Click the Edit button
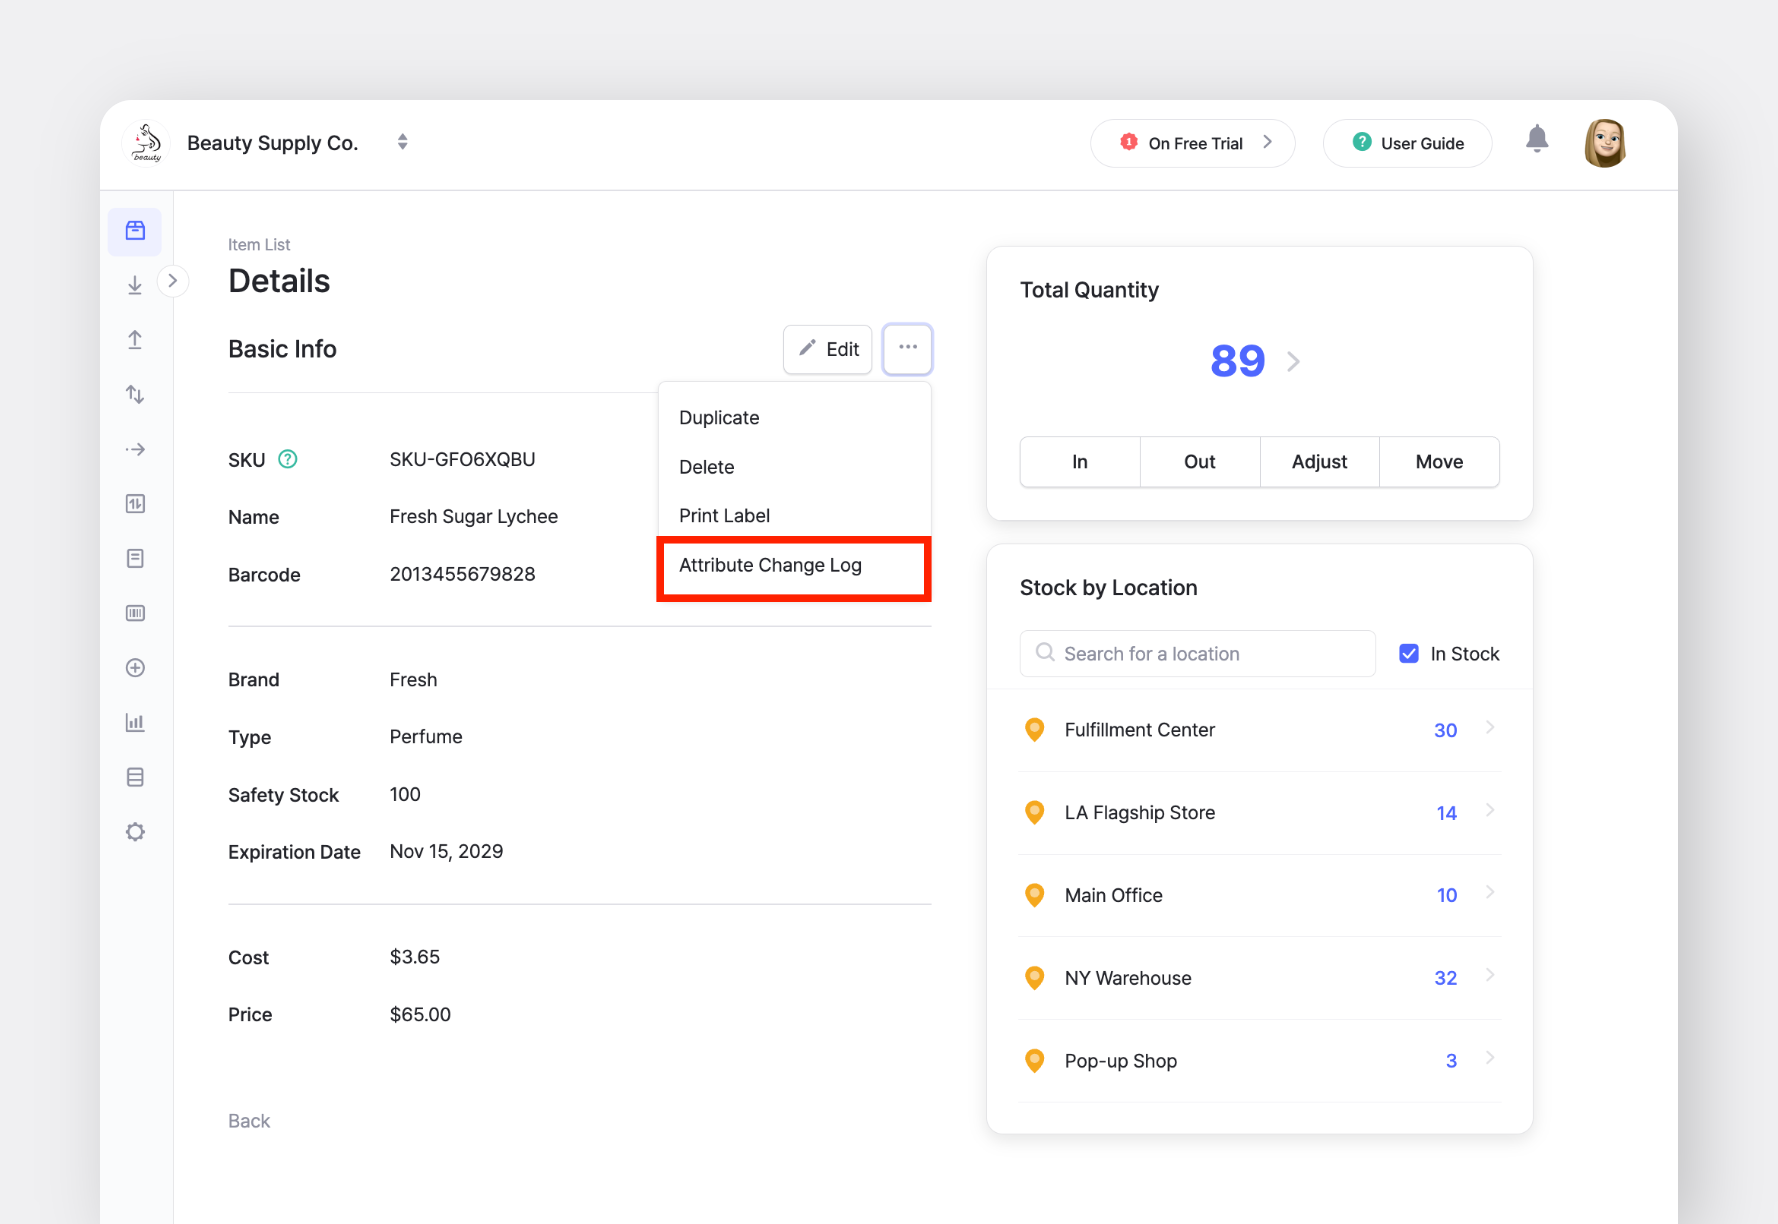The width and height of the screenshot is (1778, 1224). click(x=828, y=349)
